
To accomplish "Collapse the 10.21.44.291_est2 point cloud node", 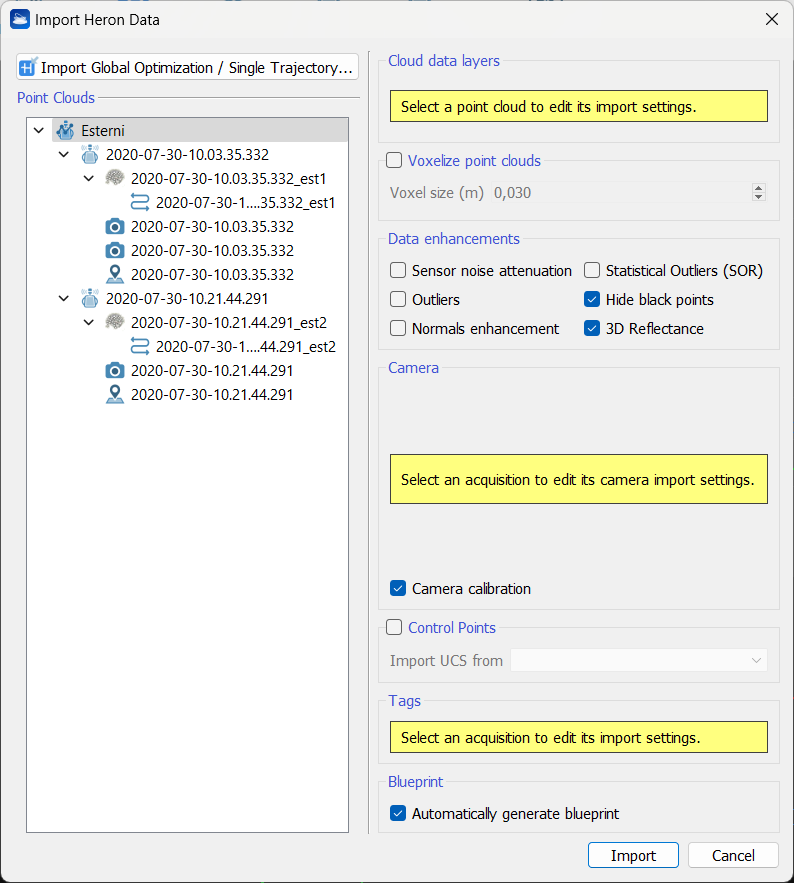I will coord(89,323).
